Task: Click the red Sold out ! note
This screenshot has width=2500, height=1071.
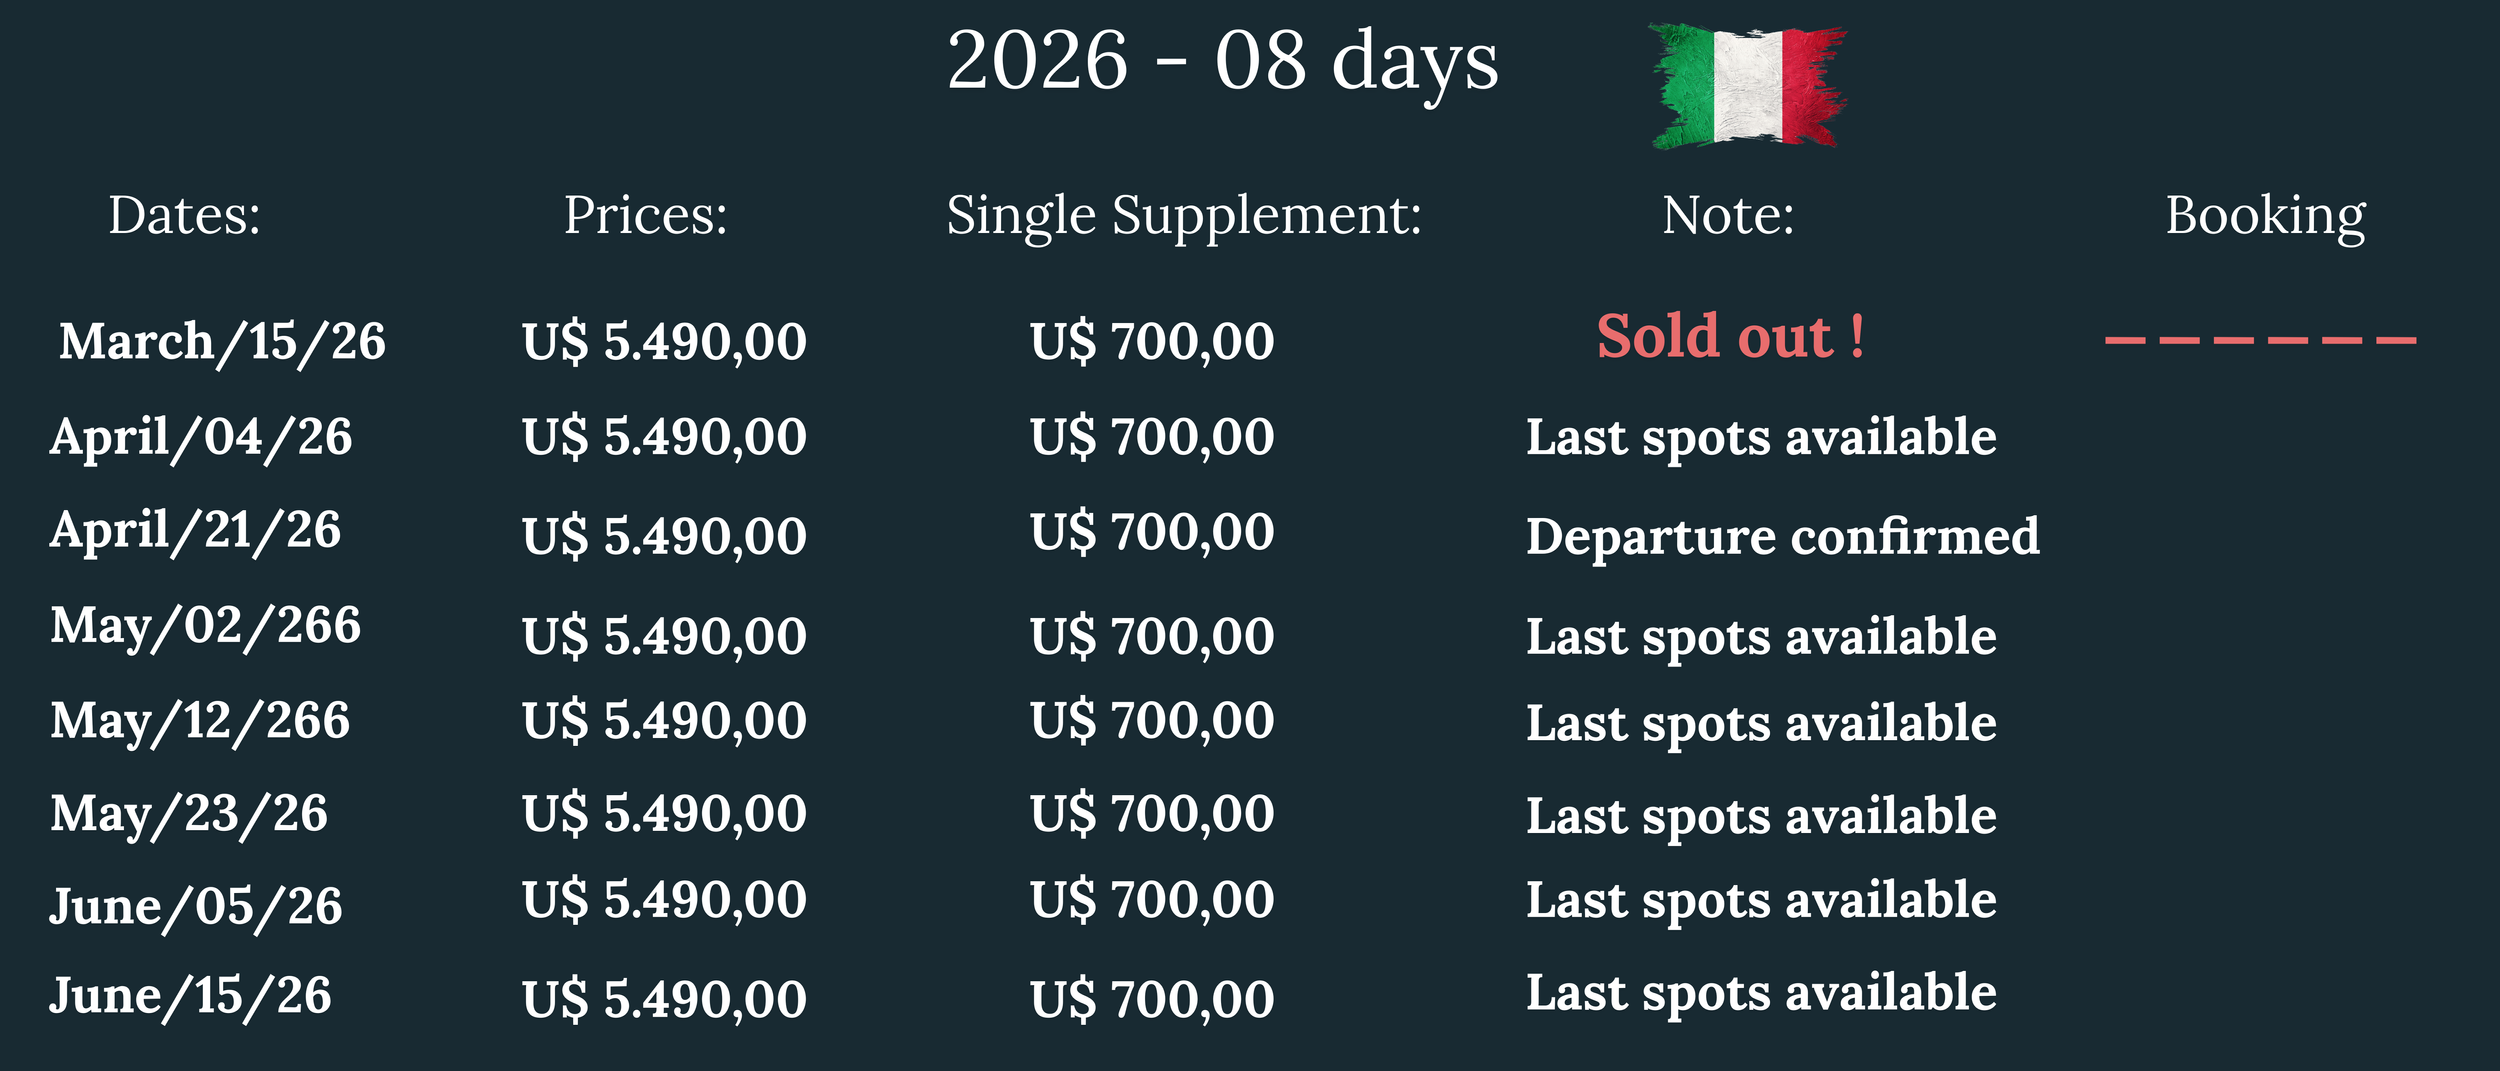Action: 1730,336
